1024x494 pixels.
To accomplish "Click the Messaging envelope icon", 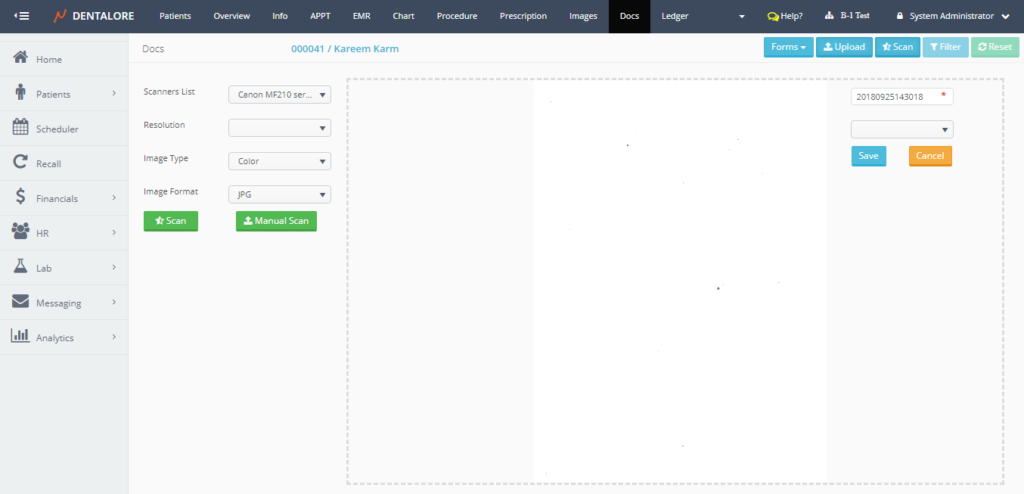I will [x=20, y=301].
